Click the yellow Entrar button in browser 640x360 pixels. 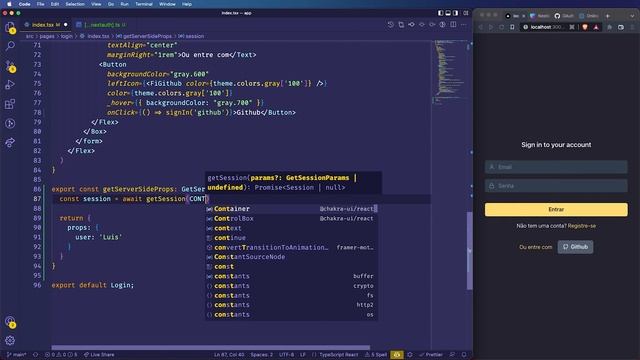pyautogui.click(x=556, y=209)
